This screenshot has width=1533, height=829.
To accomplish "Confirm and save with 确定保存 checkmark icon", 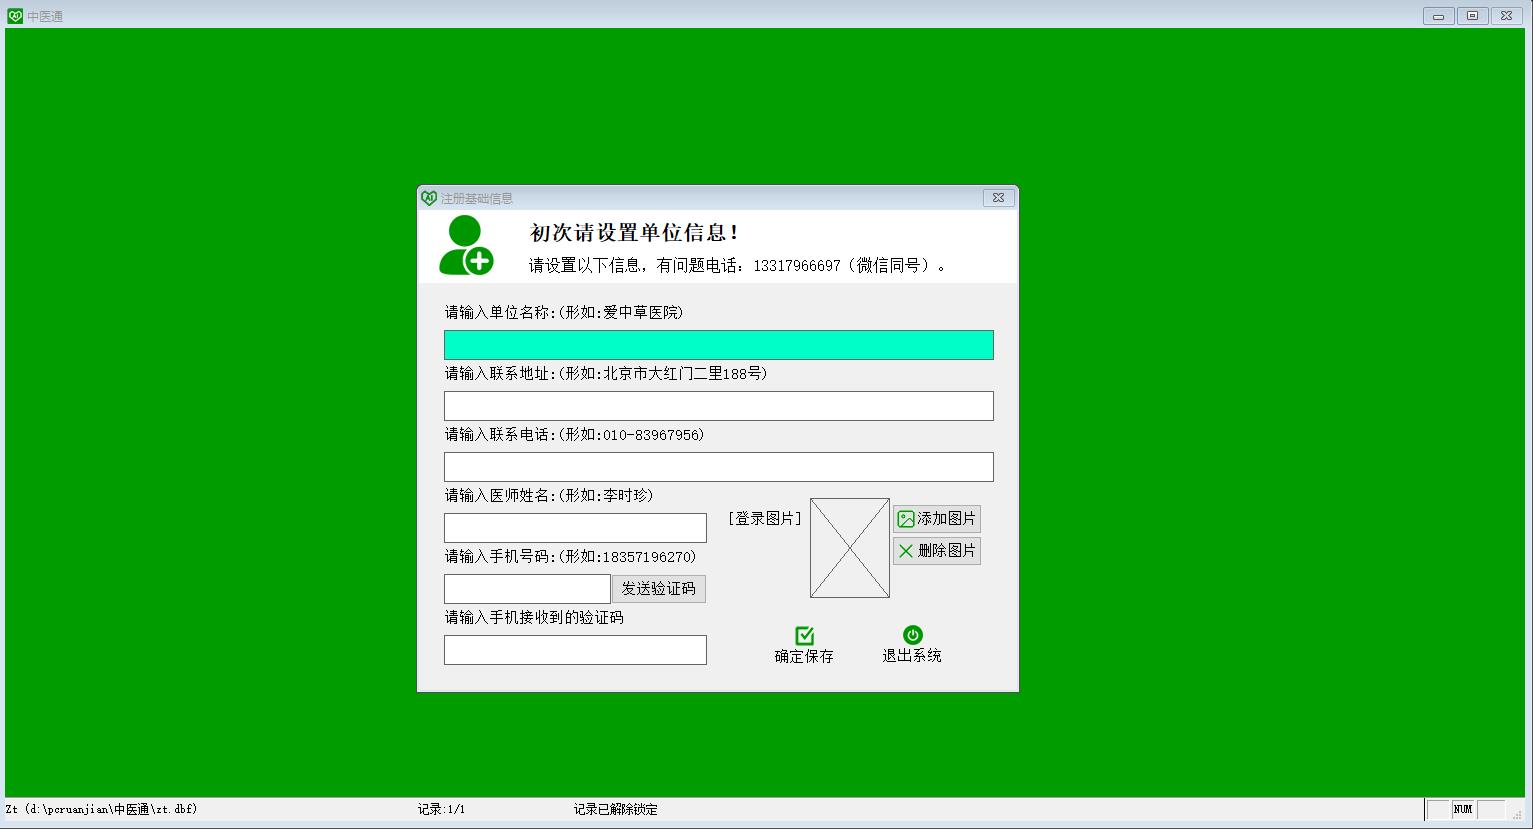I will pos(804,636).
